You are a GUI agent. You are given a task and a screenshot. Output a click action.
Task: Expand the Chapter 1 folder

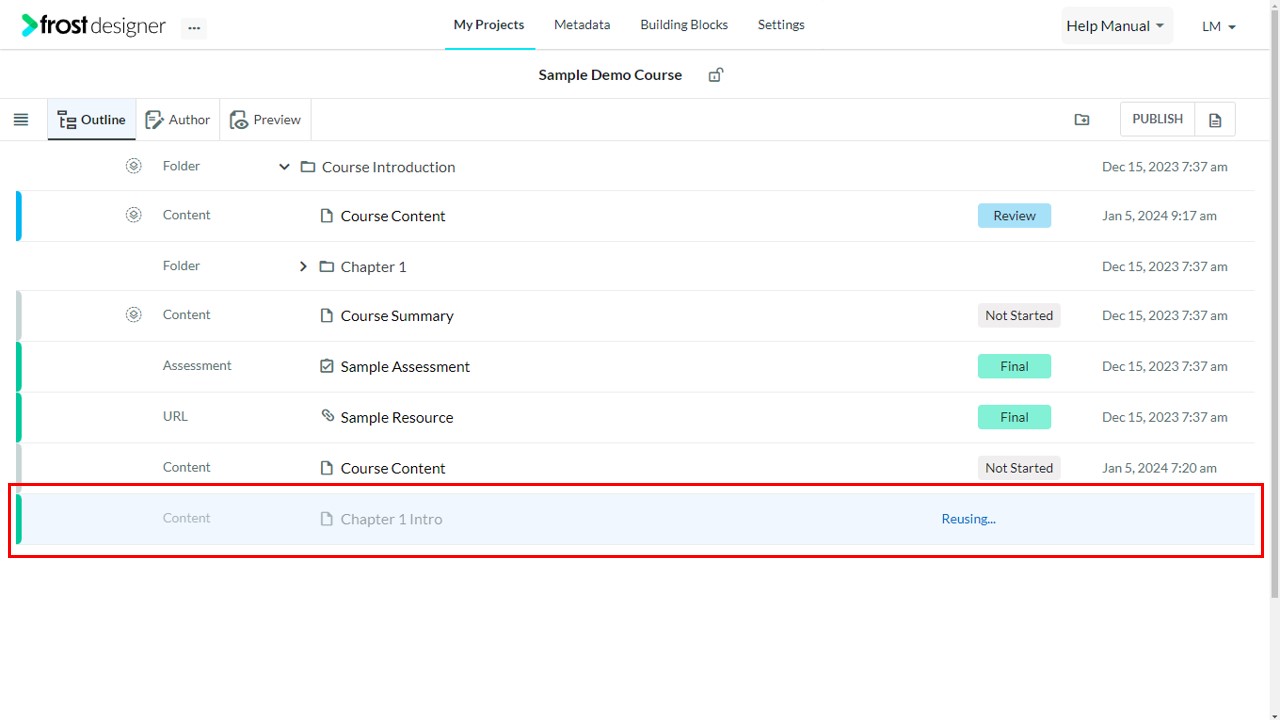pyautogui.click(x=303, y=267)
